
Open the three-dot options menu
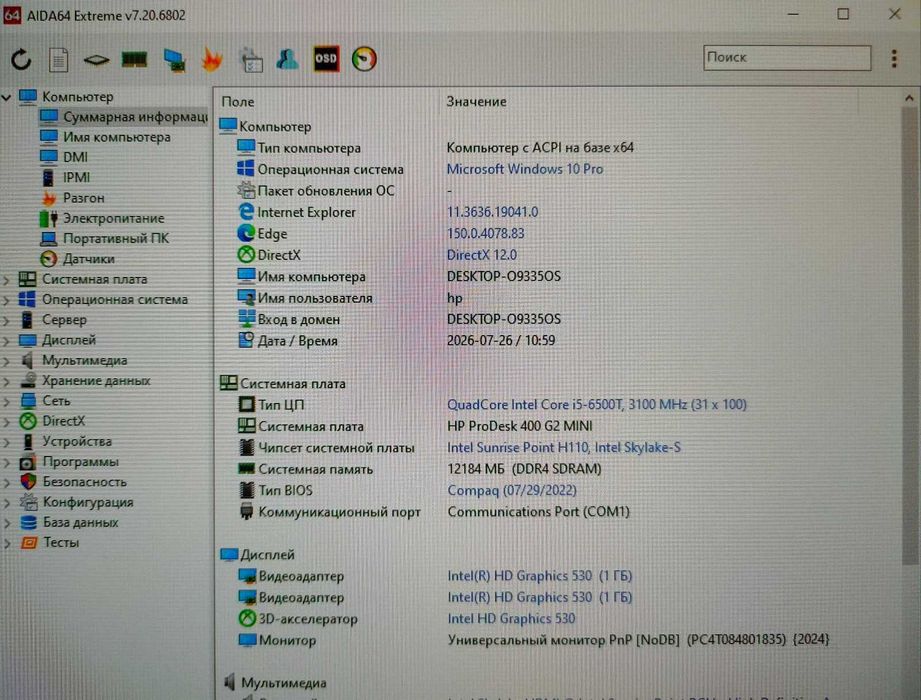(894, 58)
